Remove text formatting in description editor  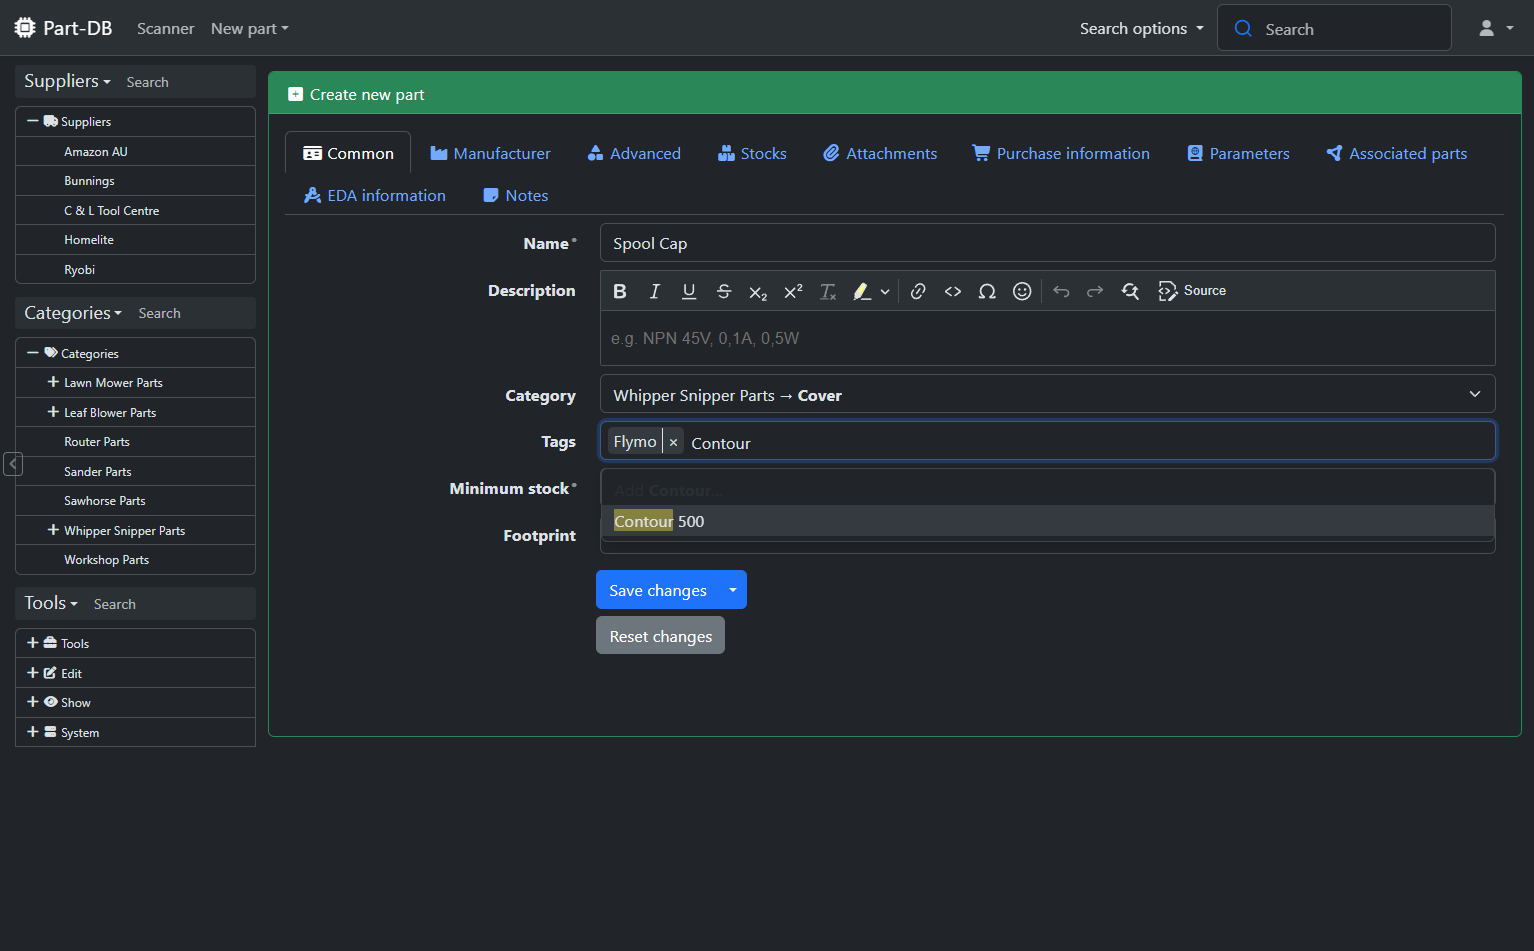(x=828, y=291)
